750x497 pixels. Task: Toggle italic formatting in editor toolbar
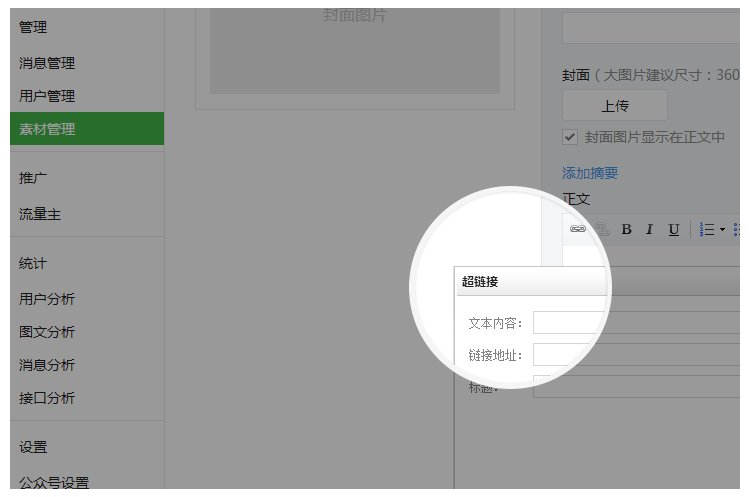[649, 230]
